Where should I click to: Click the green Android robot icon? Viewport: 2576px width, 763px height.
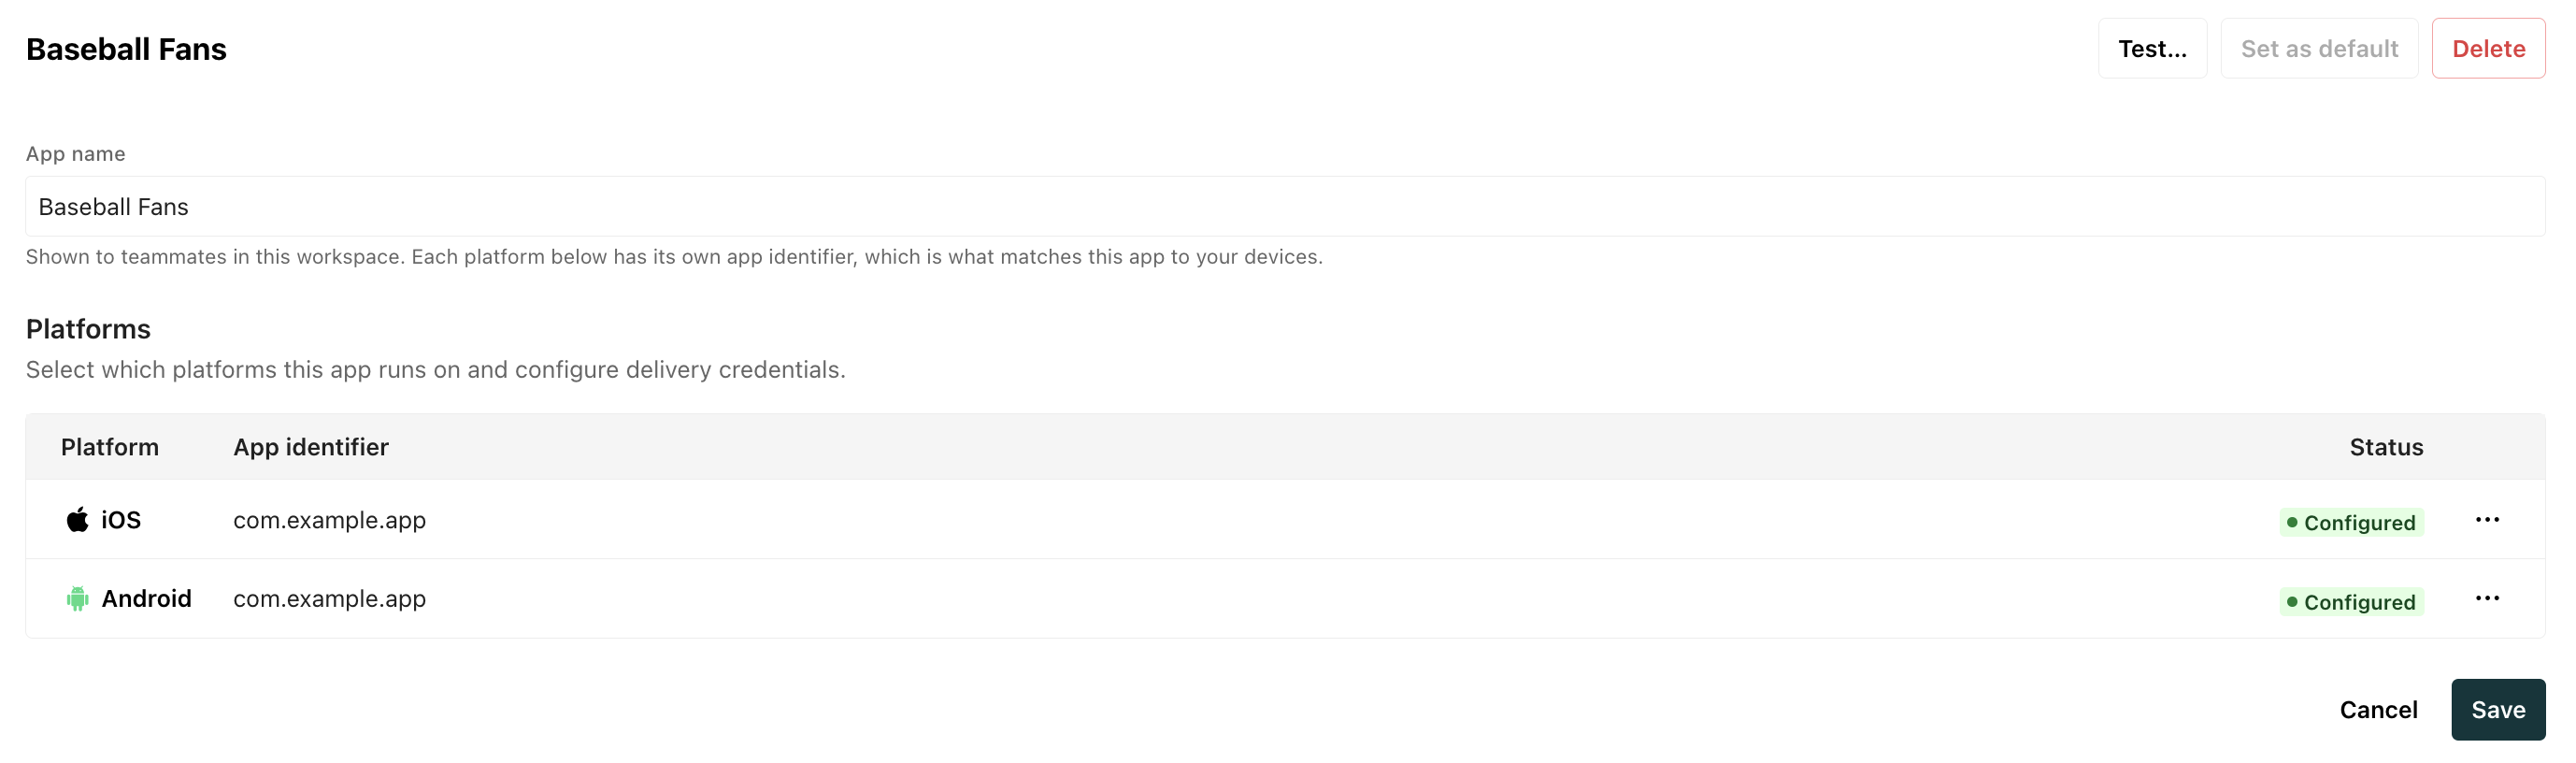pyautogui.click(x=77, y=598)
